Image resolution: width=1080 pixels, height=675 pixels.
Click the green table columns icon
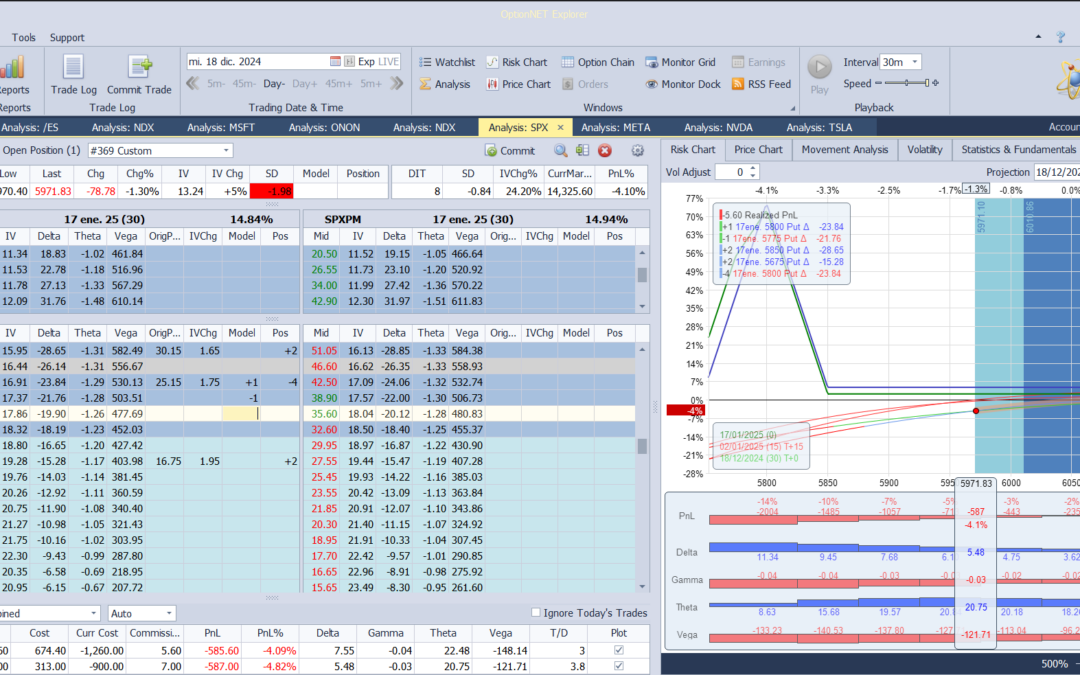(583, 150)
